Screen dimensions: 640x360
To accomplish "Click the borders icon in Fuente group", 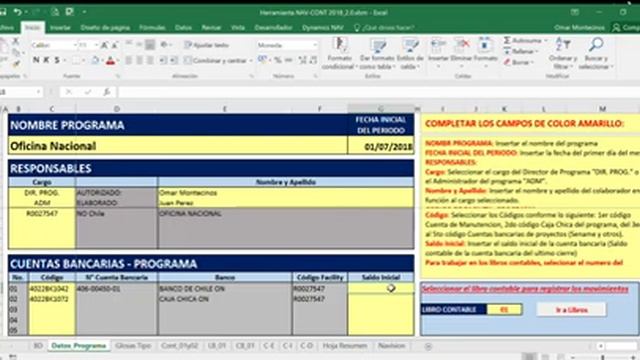I will point(76,60).
